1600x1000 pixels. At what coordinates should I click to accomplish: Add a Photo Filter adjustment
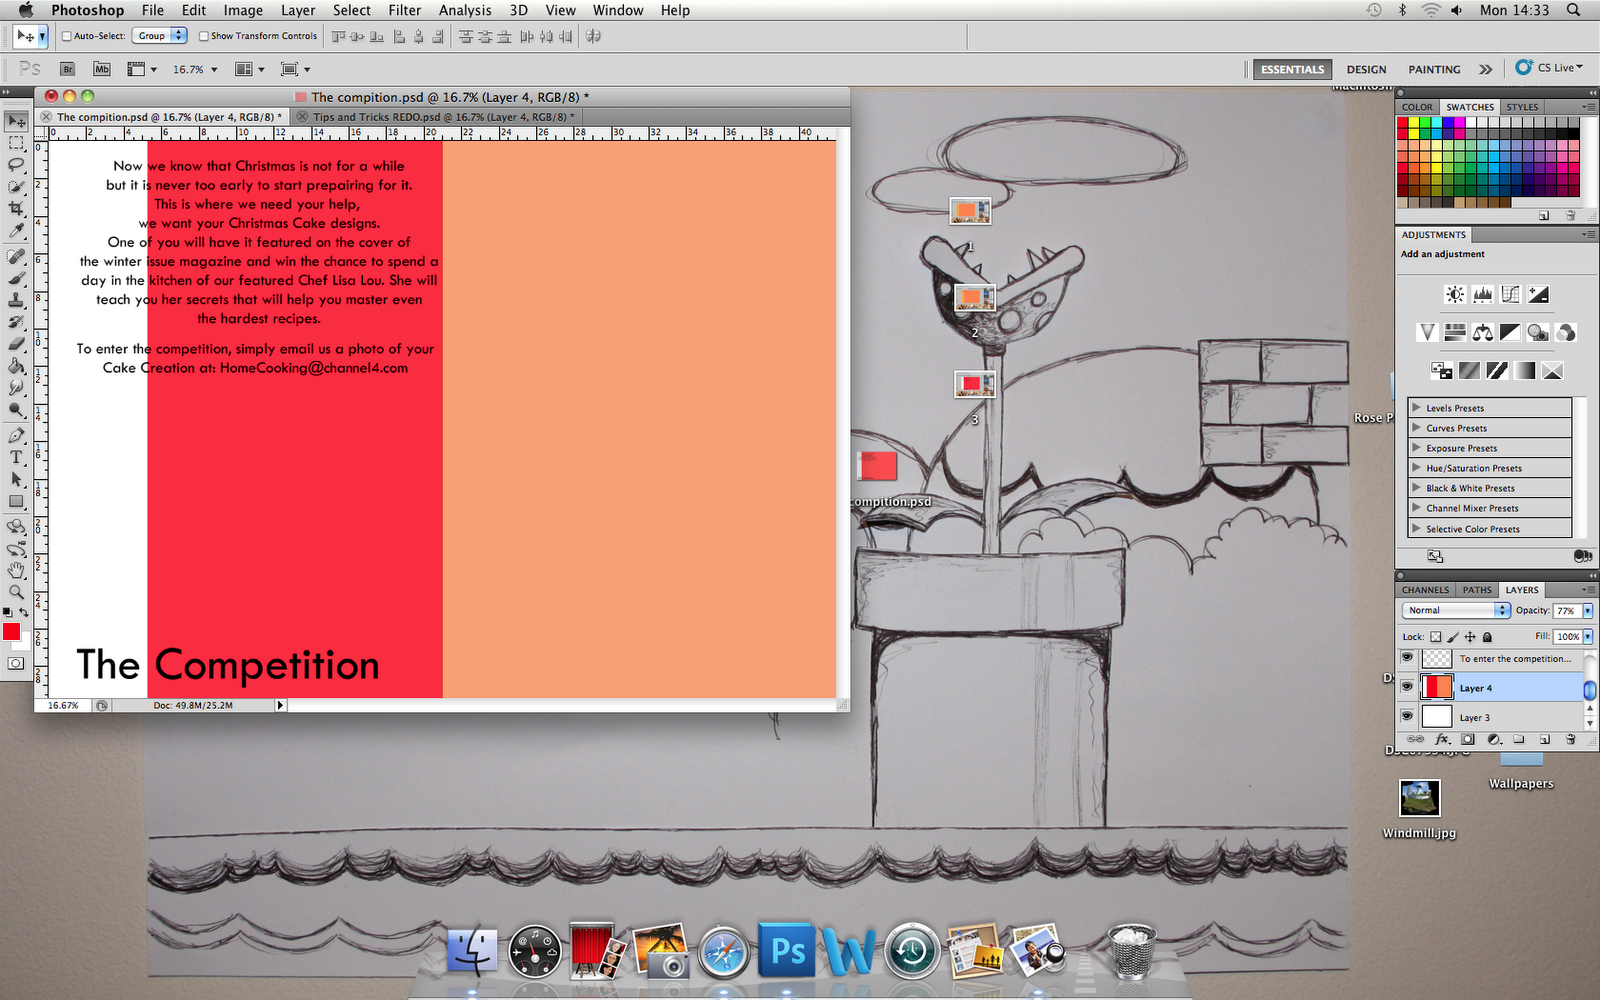click(x=1539, y=332)
